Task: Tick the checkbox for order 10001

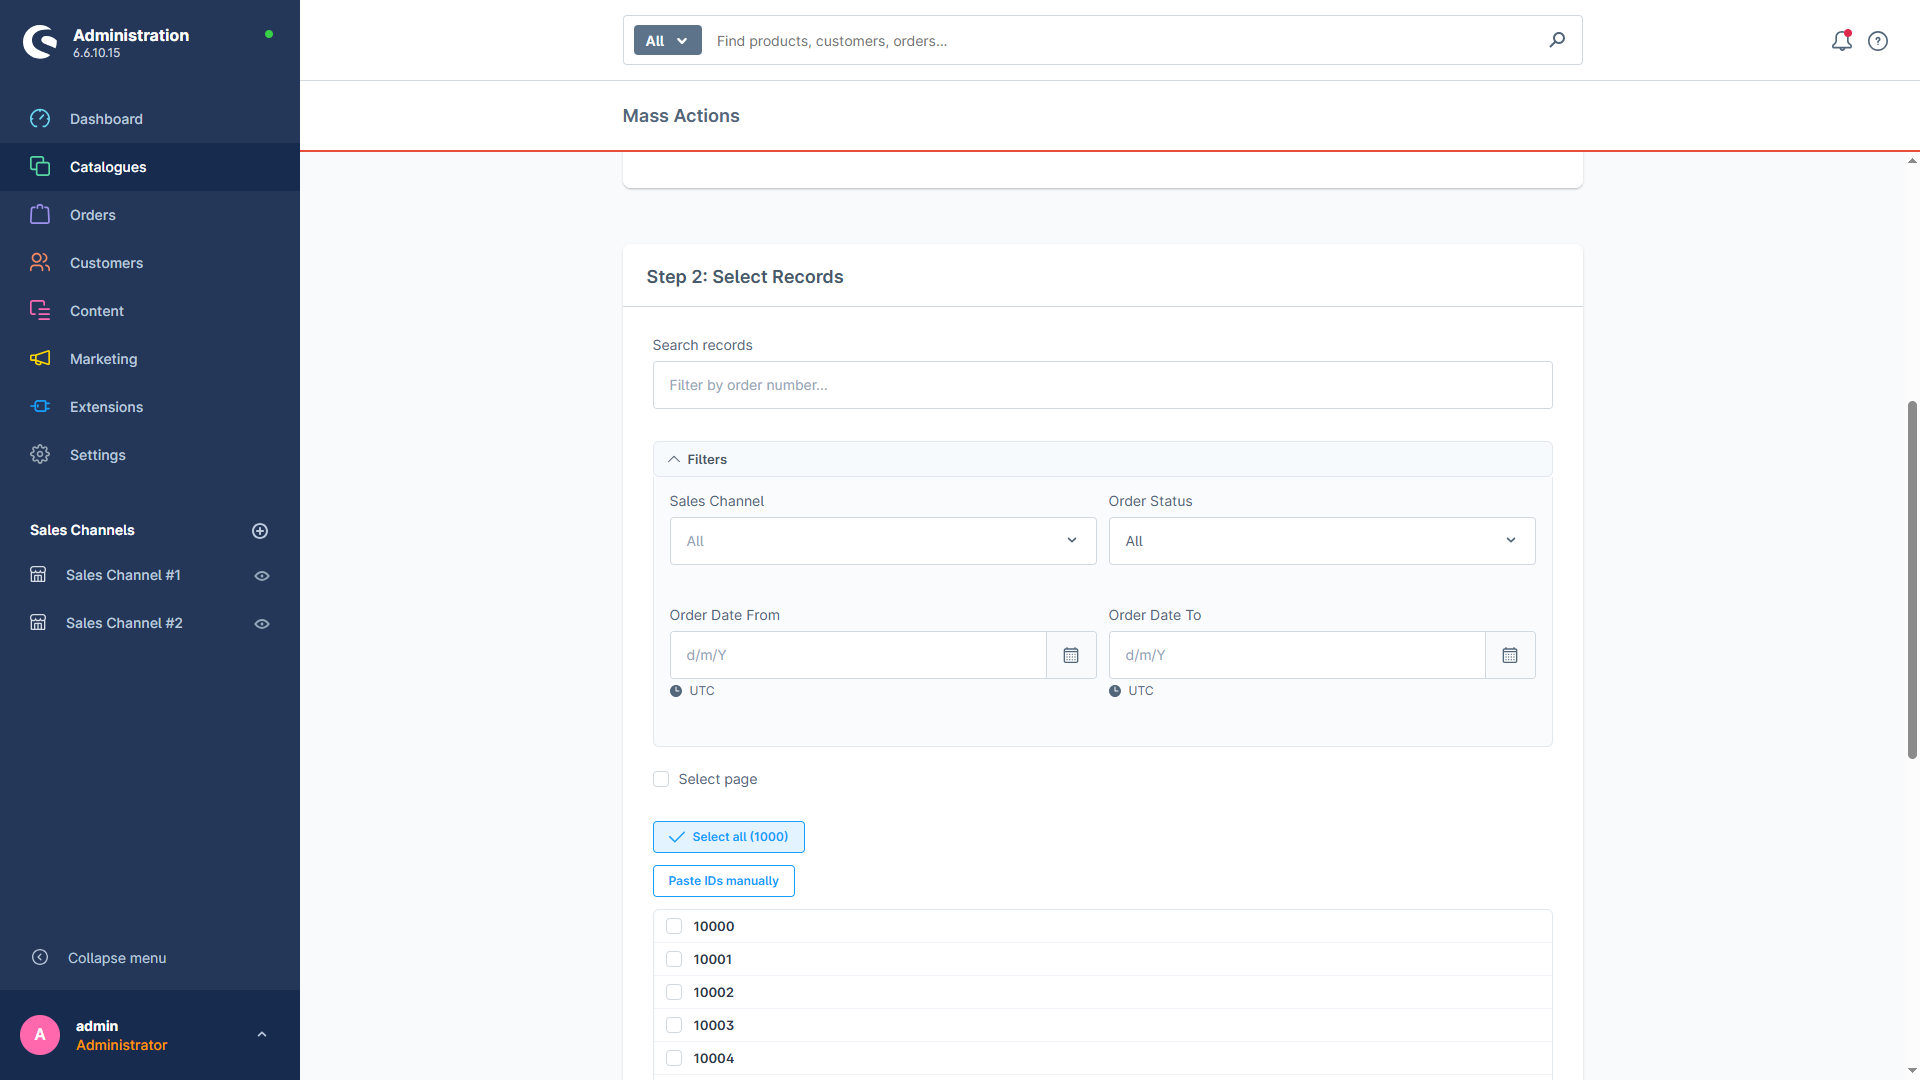Action: [674, 959]
